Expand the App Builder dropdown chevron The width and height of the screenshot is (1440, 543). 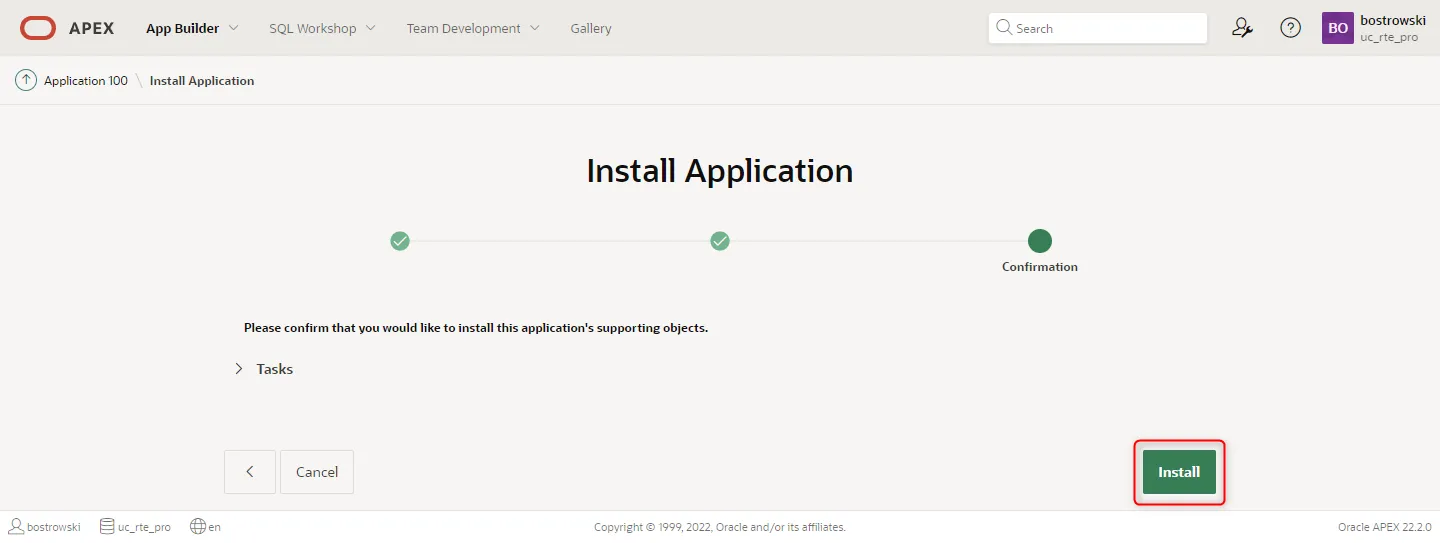click(233, 28)
